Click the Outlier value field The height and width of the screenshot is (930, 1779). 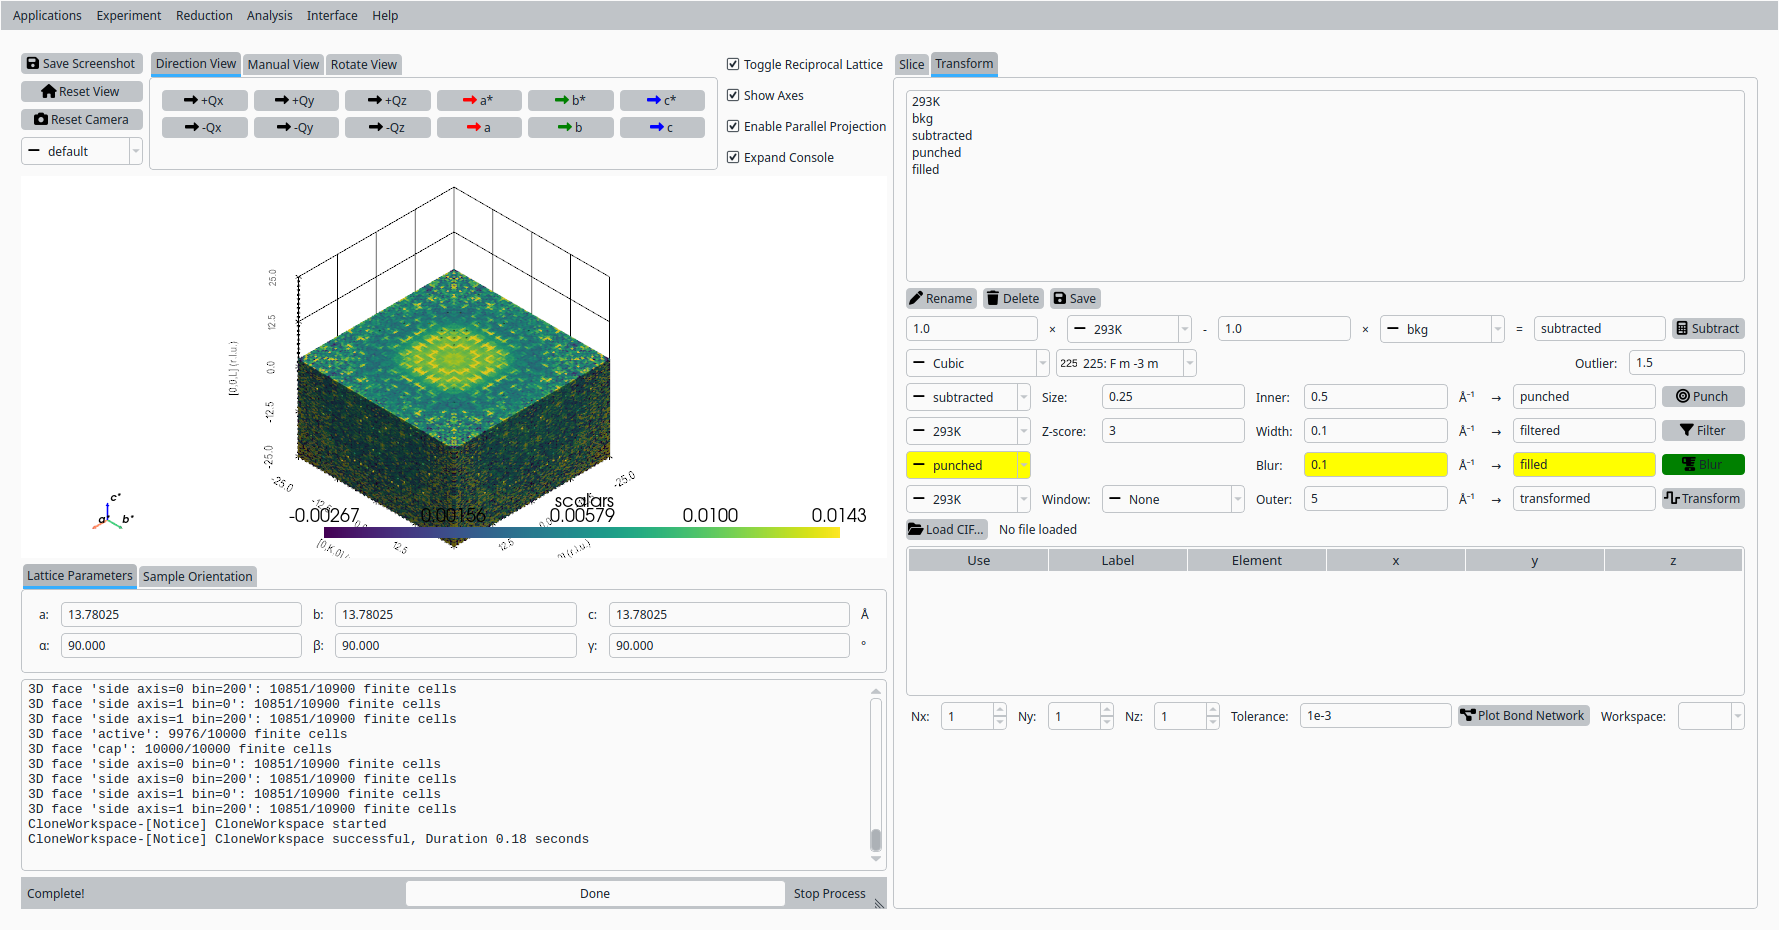click(1686, 362)
